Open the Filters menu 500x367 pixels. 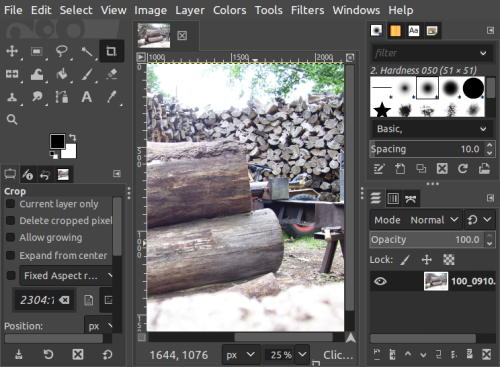(x=307, y=10)
